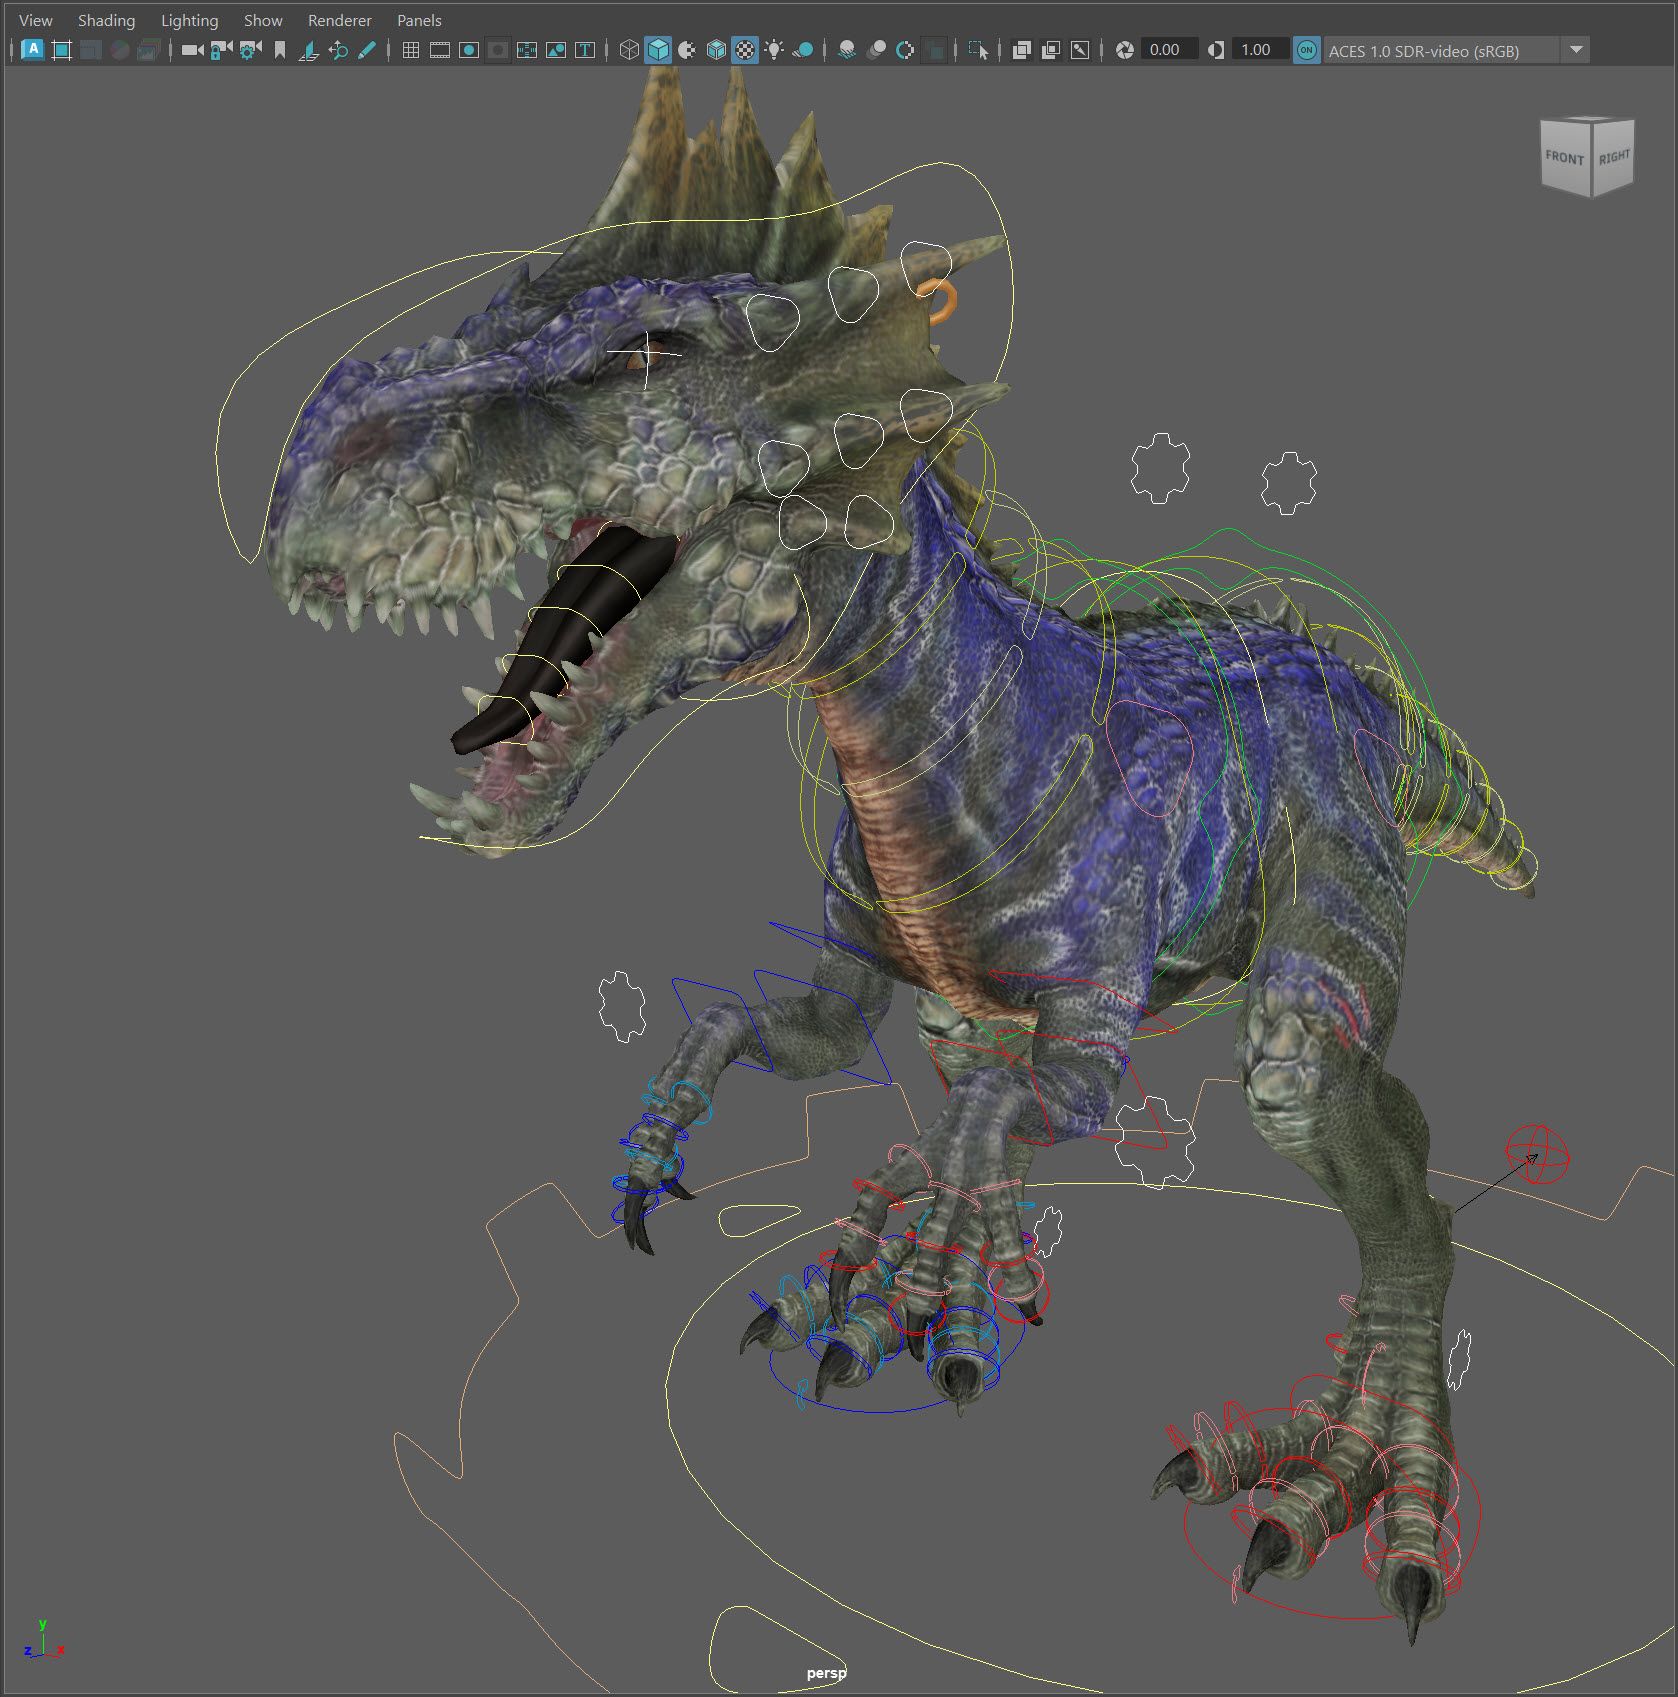Image resolution: width=1678 pixels, height=1697 pixels.
Task: Toggle Textured display checker icon
Action: (x=745, y=49)
